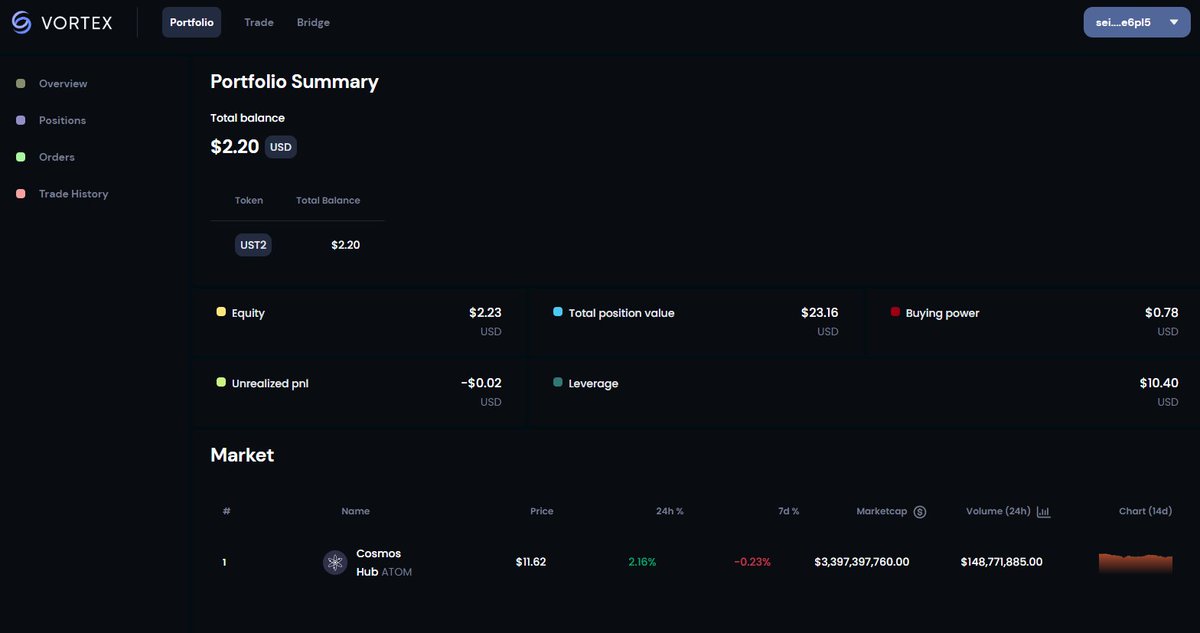View the ATOM 14-day chart thumbnail
Image resolution: width=1200 pixels, height=633 pixels.
click(1135, 563)
